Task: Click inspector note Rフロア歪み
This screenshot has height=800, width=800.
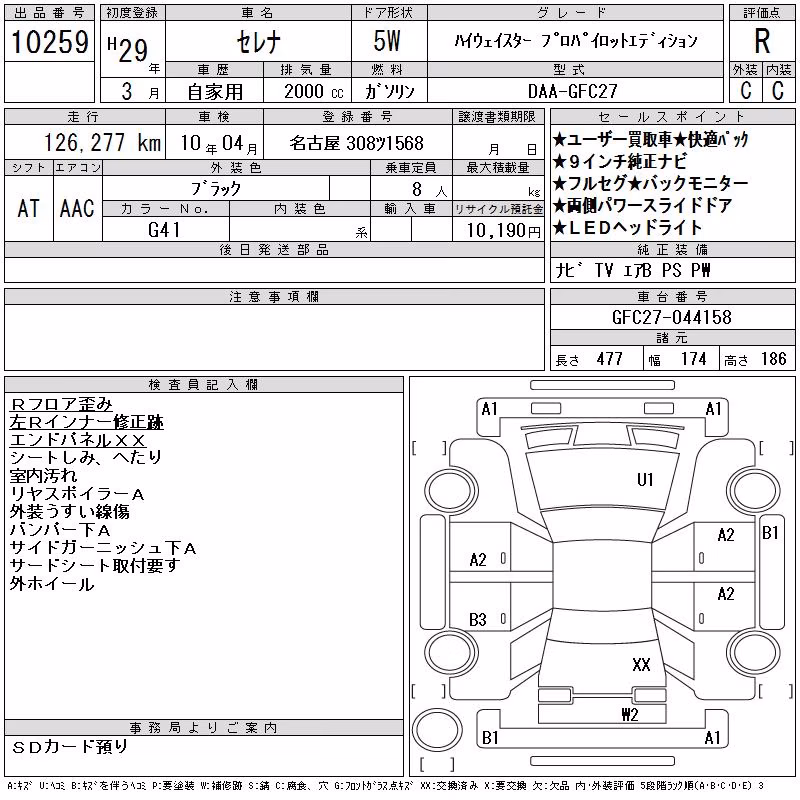Action: point(61,405)
